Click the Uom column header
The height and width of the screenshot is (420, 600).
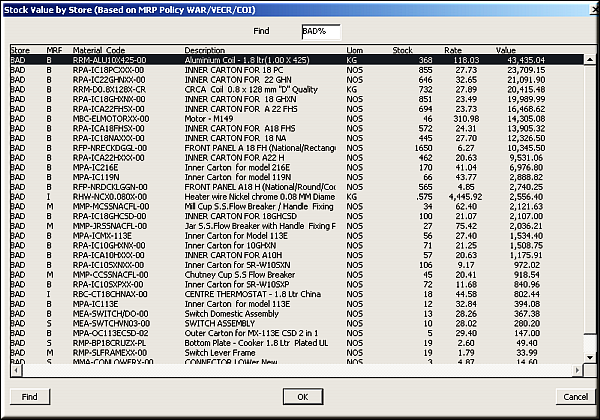point(354,50)
